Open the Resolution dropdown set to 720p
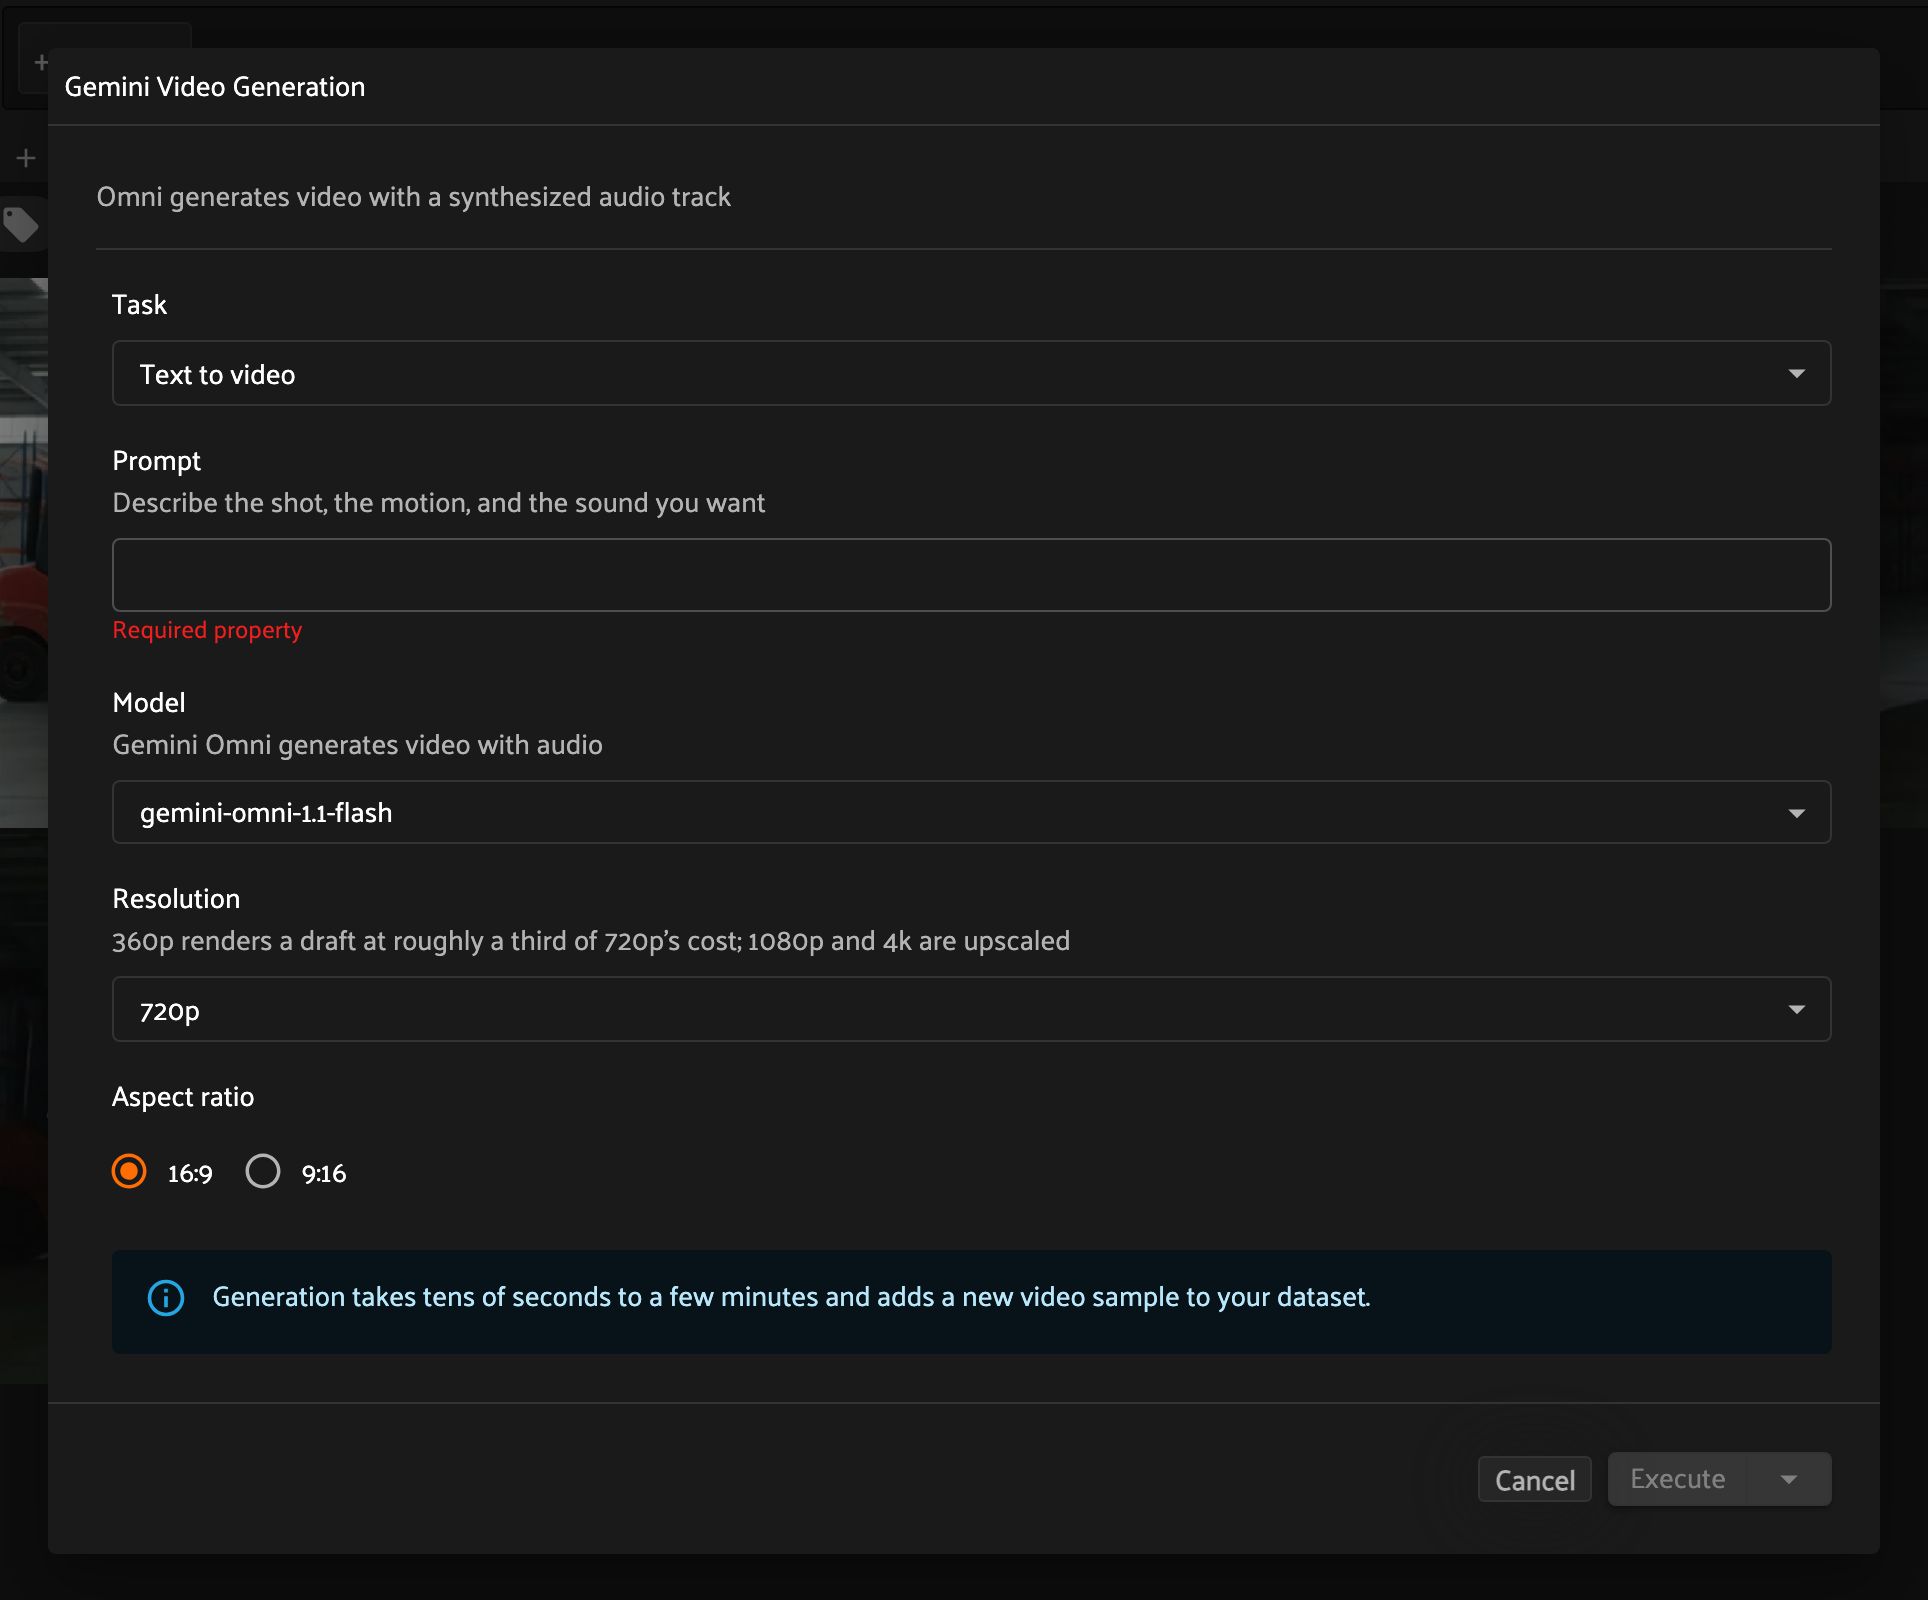 (x=971, y=1009)
